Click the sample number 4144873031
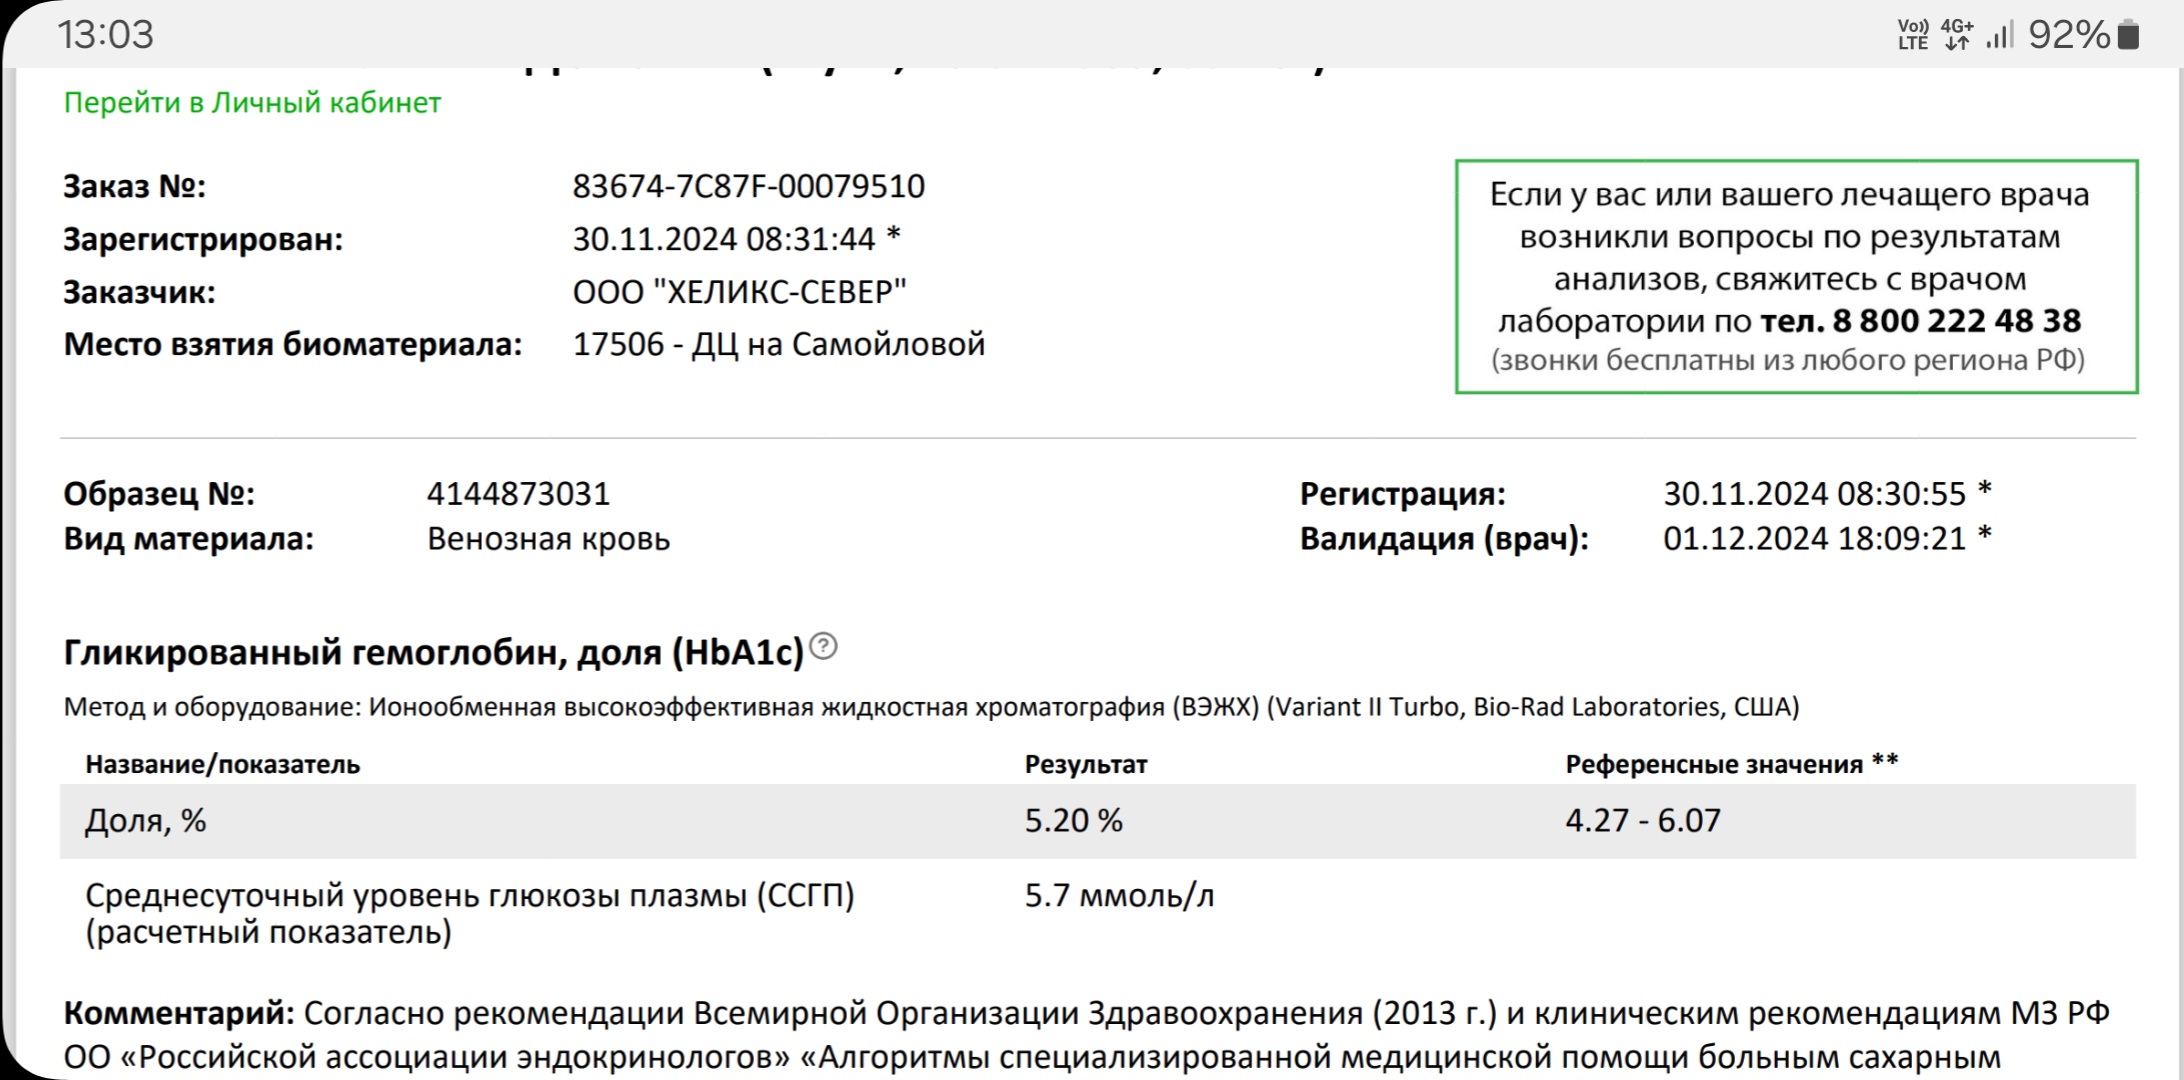This screenshot has height=1080, width=2184. coord(518,494)
